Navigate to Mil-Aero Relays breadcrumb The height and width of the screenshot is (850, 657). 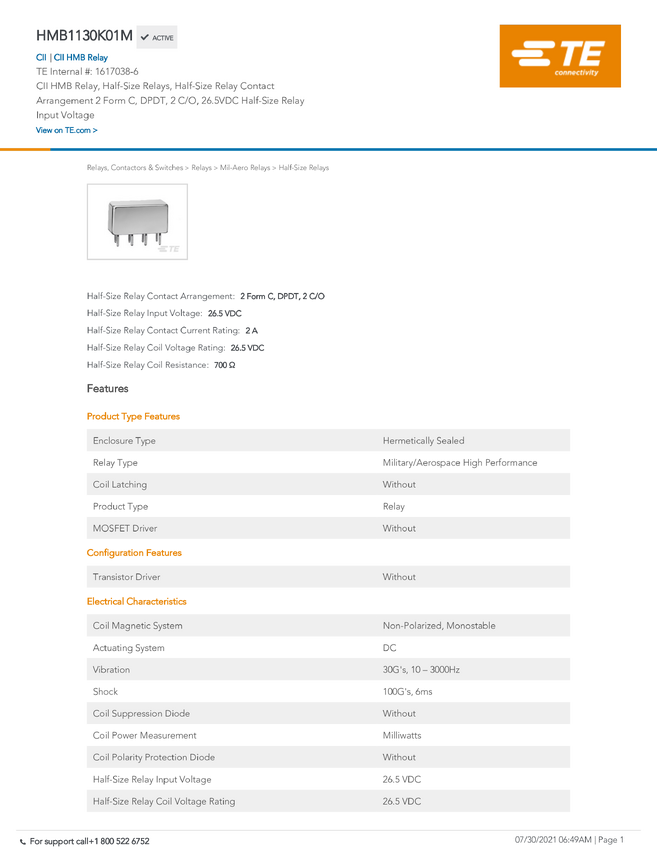[x=245, y=168]
